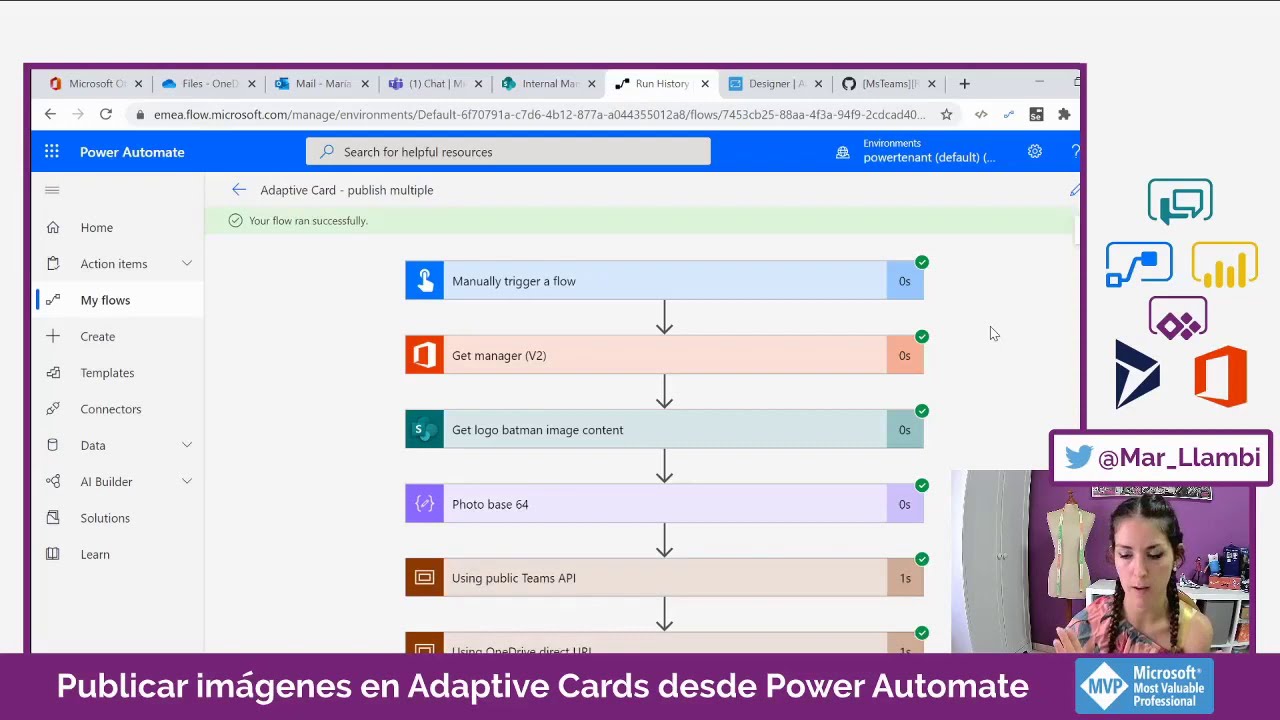
Task: Open Solutions in the sidebar
Action: point(105,518)
